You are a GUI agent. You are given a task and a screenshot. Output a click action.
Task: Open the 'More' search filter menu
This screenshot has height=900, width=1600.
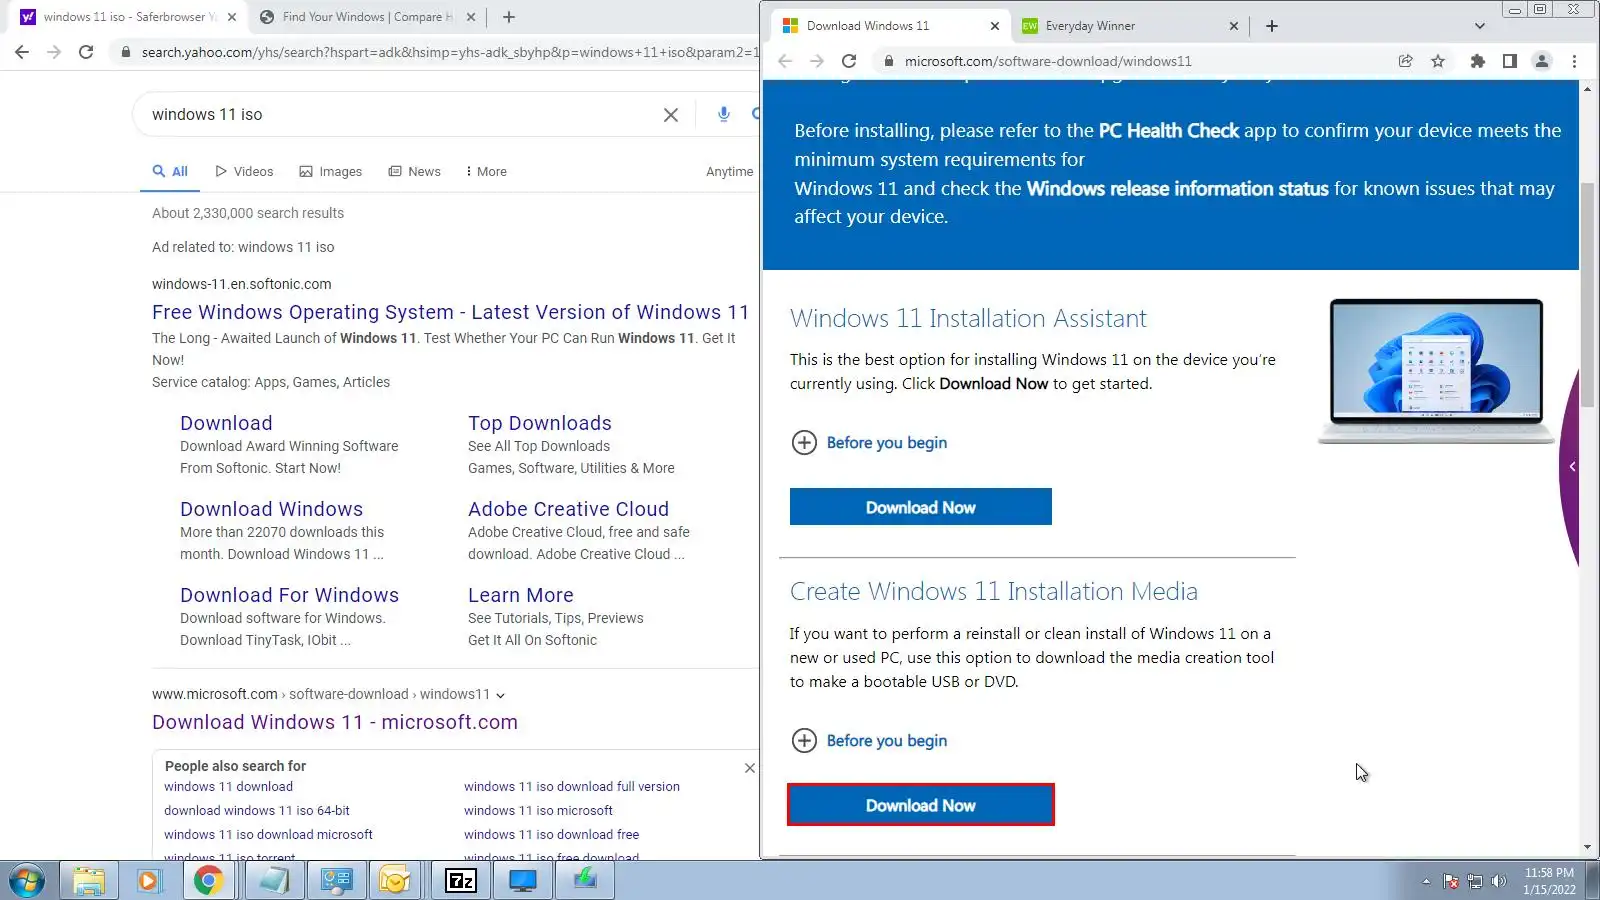[x=486, y=172]
